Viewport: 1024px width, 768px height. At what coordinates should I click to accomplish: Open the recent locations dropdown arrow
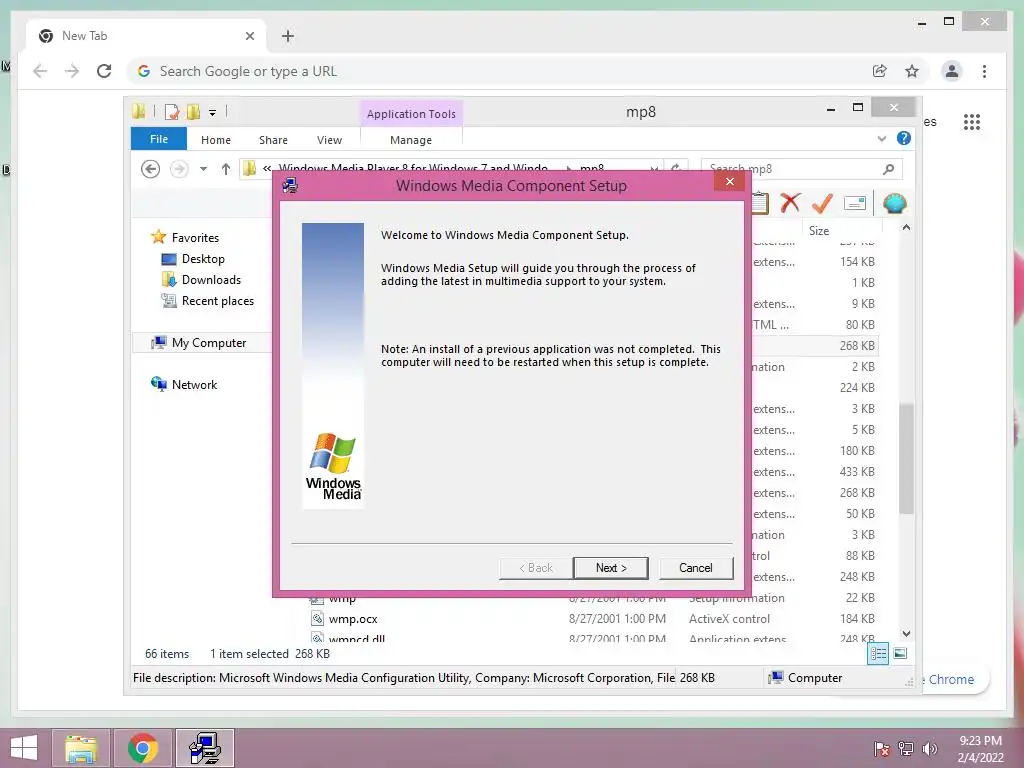[x=203, y=169]
